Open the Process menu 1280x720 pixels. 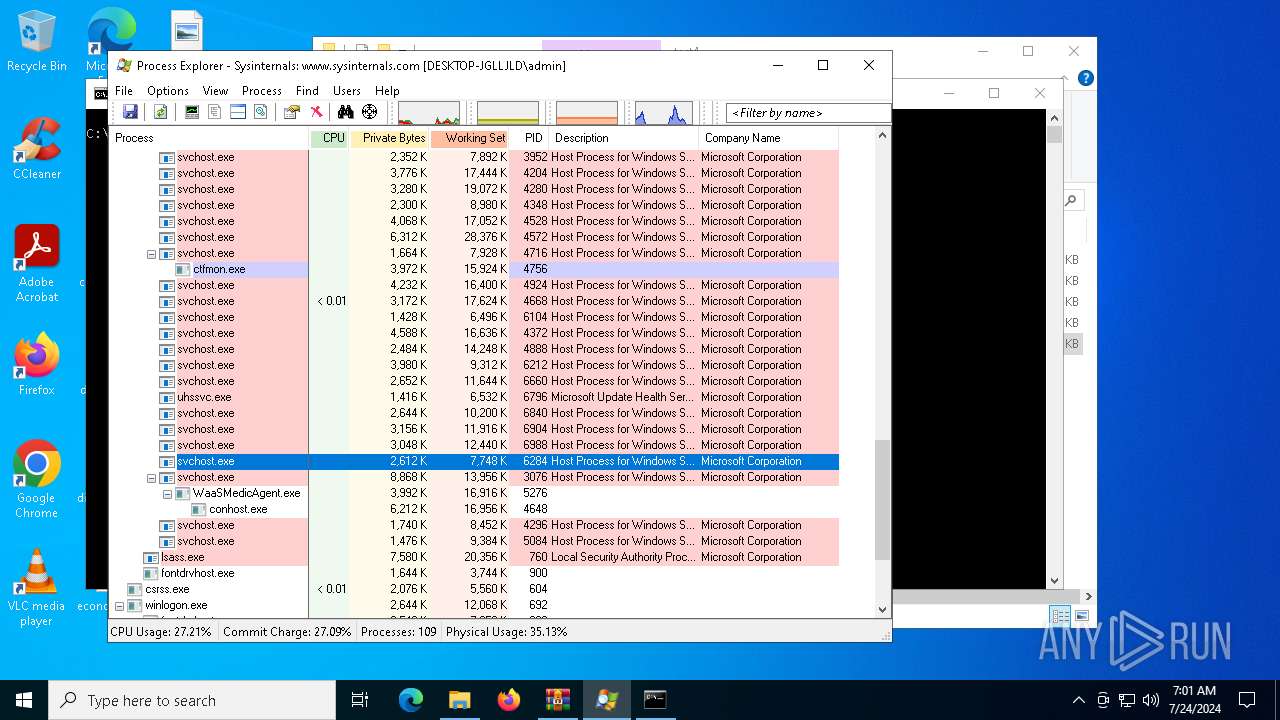(262, 91)
